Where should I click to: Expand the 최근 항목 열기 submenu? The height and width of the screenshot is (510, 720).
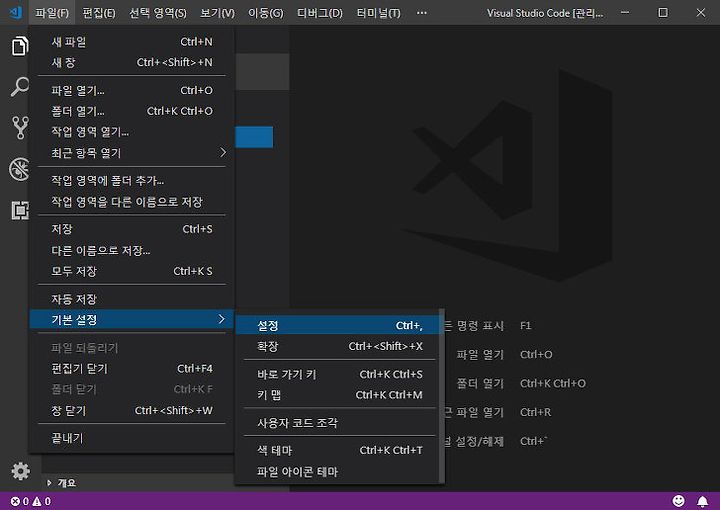[132, 152]
